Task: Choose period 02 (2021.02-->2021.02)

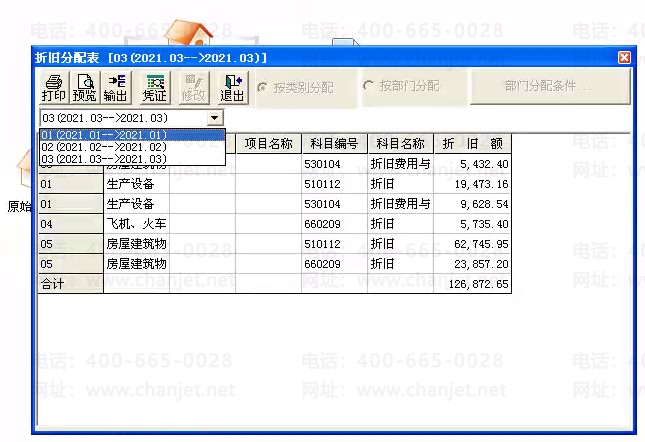Action: click(132, 147)
